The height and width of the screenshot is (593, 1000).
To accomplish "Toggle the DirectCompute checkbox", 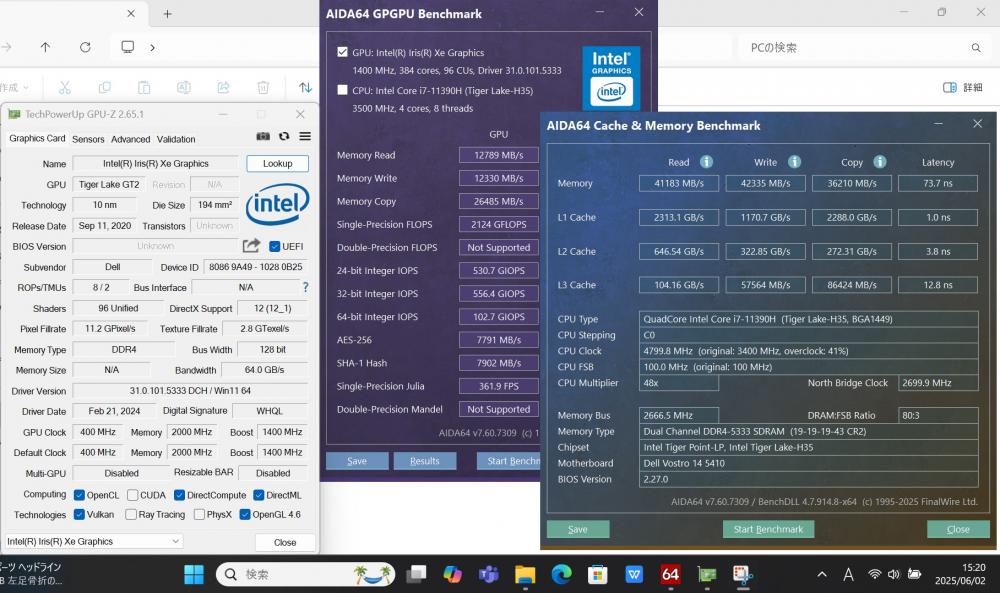I will pyautogui.click(x=179, y=495).
